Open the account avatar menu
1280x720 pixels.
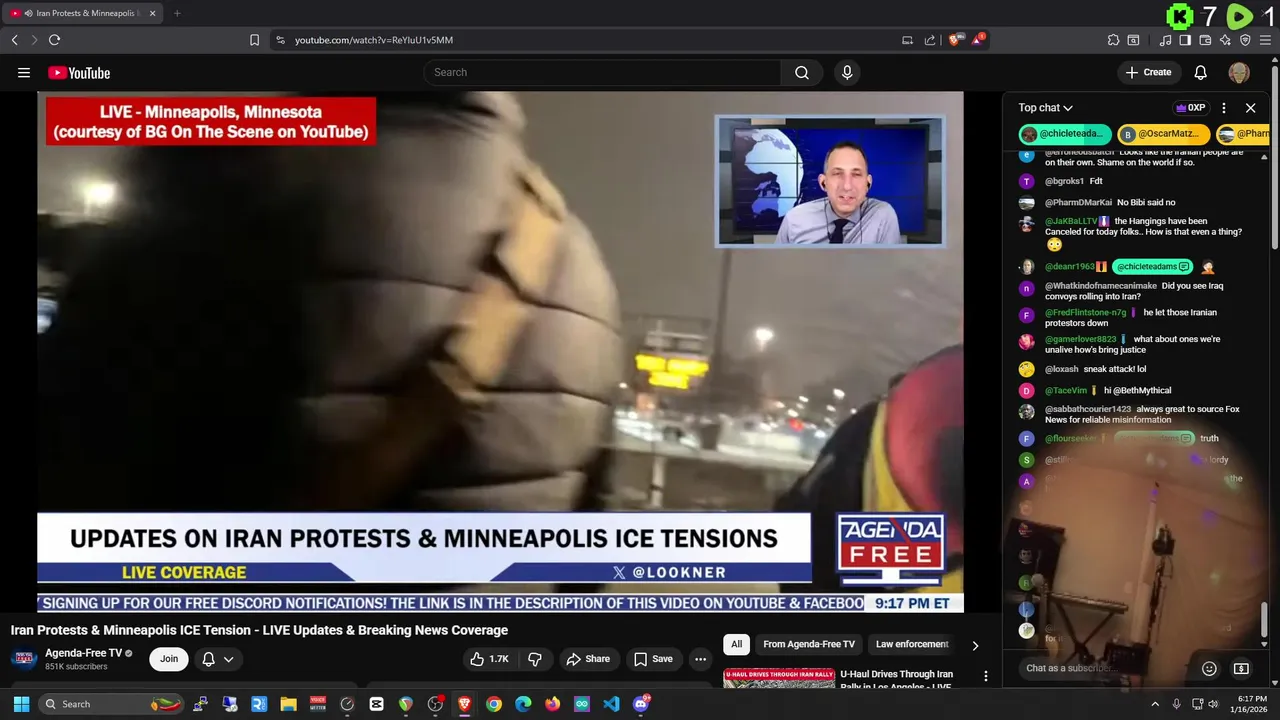[x=1239, y=72]
